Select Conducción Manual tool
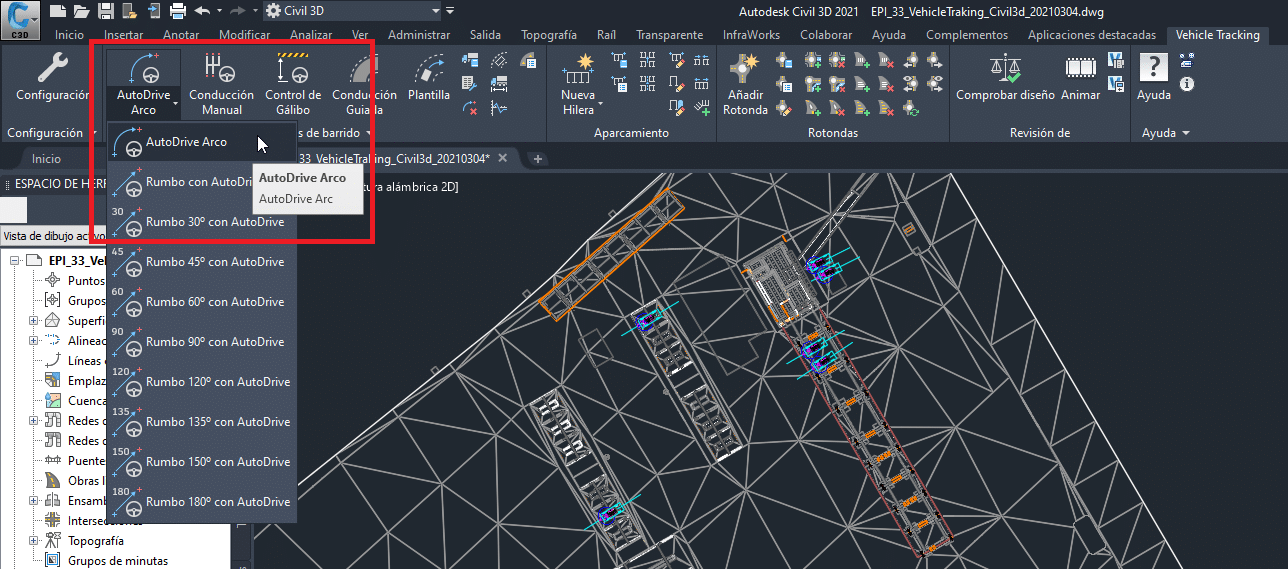The width and height of the screenshot is (1288, 569). [x=221, y=82]
